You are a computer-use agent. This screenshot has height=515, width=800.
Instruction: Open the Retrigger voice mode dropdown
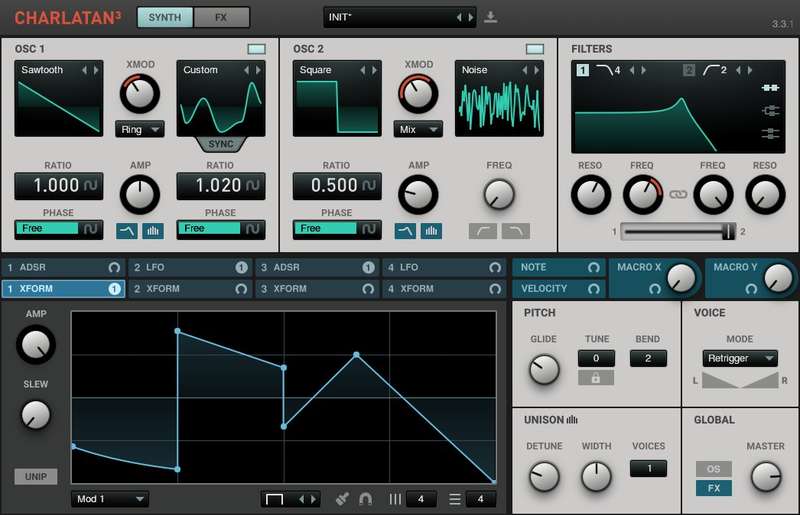740,358
